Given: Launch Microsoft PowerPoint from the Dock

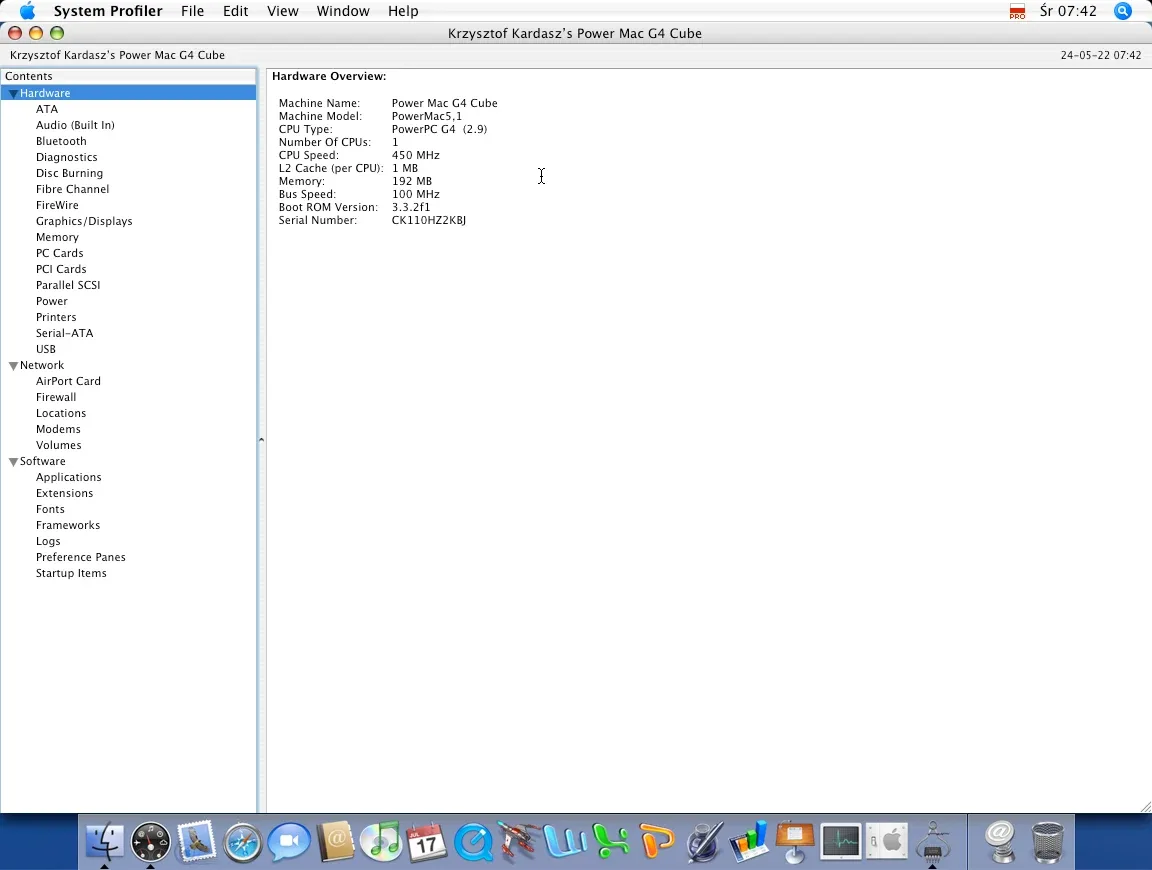Looking at the screenshot, I should 657,841.
